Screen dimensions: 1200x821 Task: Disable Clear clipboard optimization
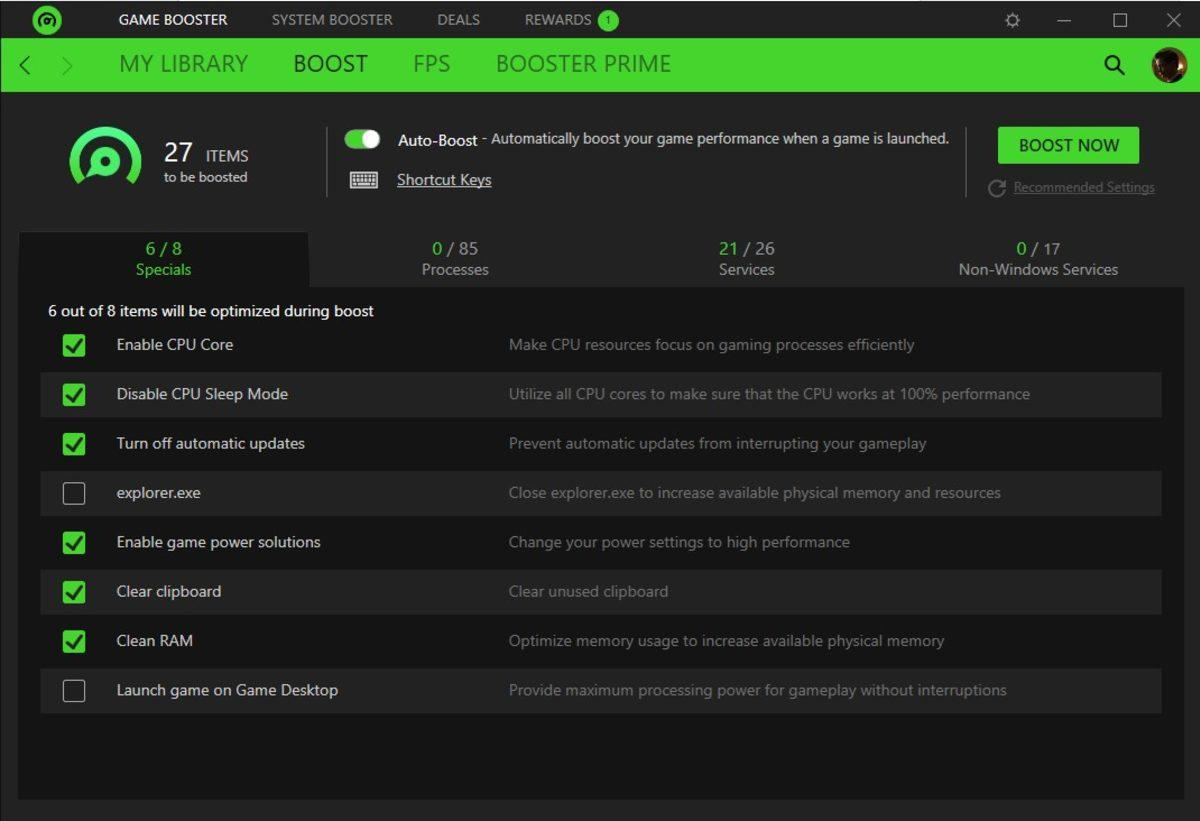point(74,592)
